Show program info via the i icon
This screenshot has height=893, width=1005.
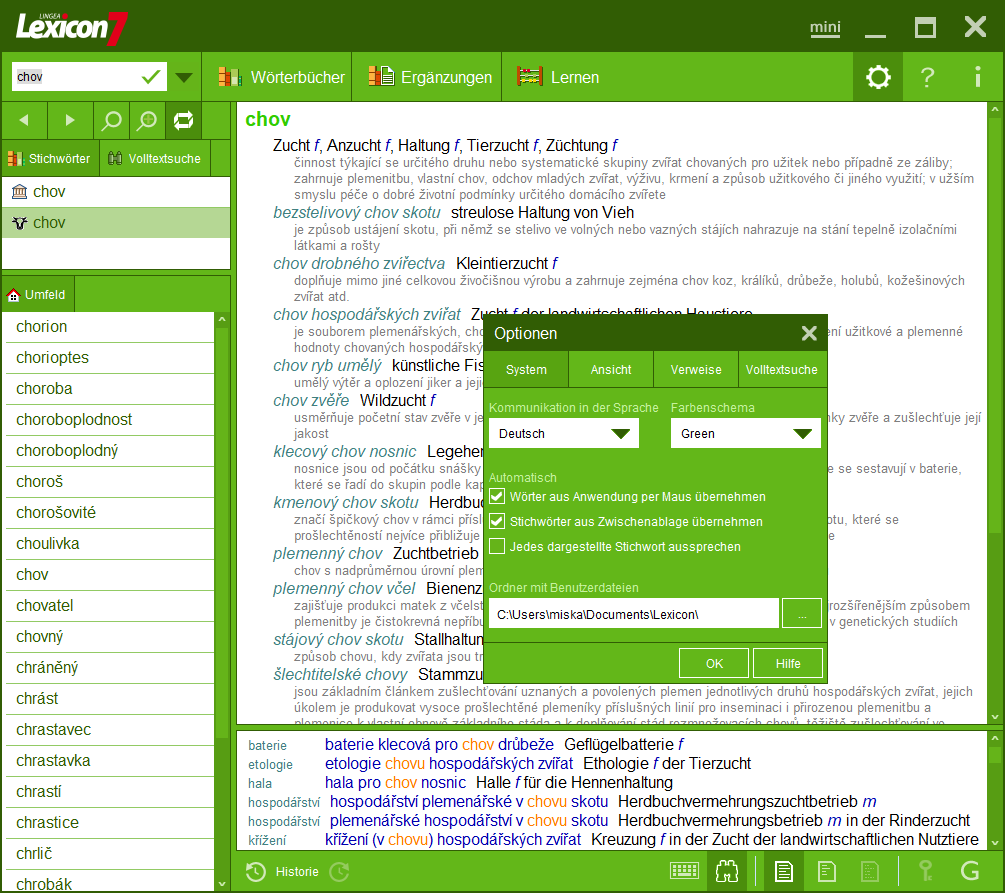click(x=977, y=77)
